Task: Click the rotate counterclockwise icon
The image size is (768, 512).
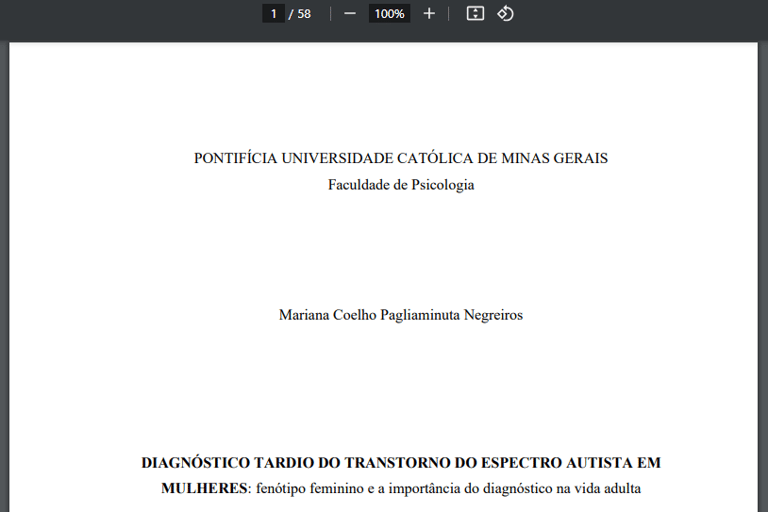Action: [505, 14]
